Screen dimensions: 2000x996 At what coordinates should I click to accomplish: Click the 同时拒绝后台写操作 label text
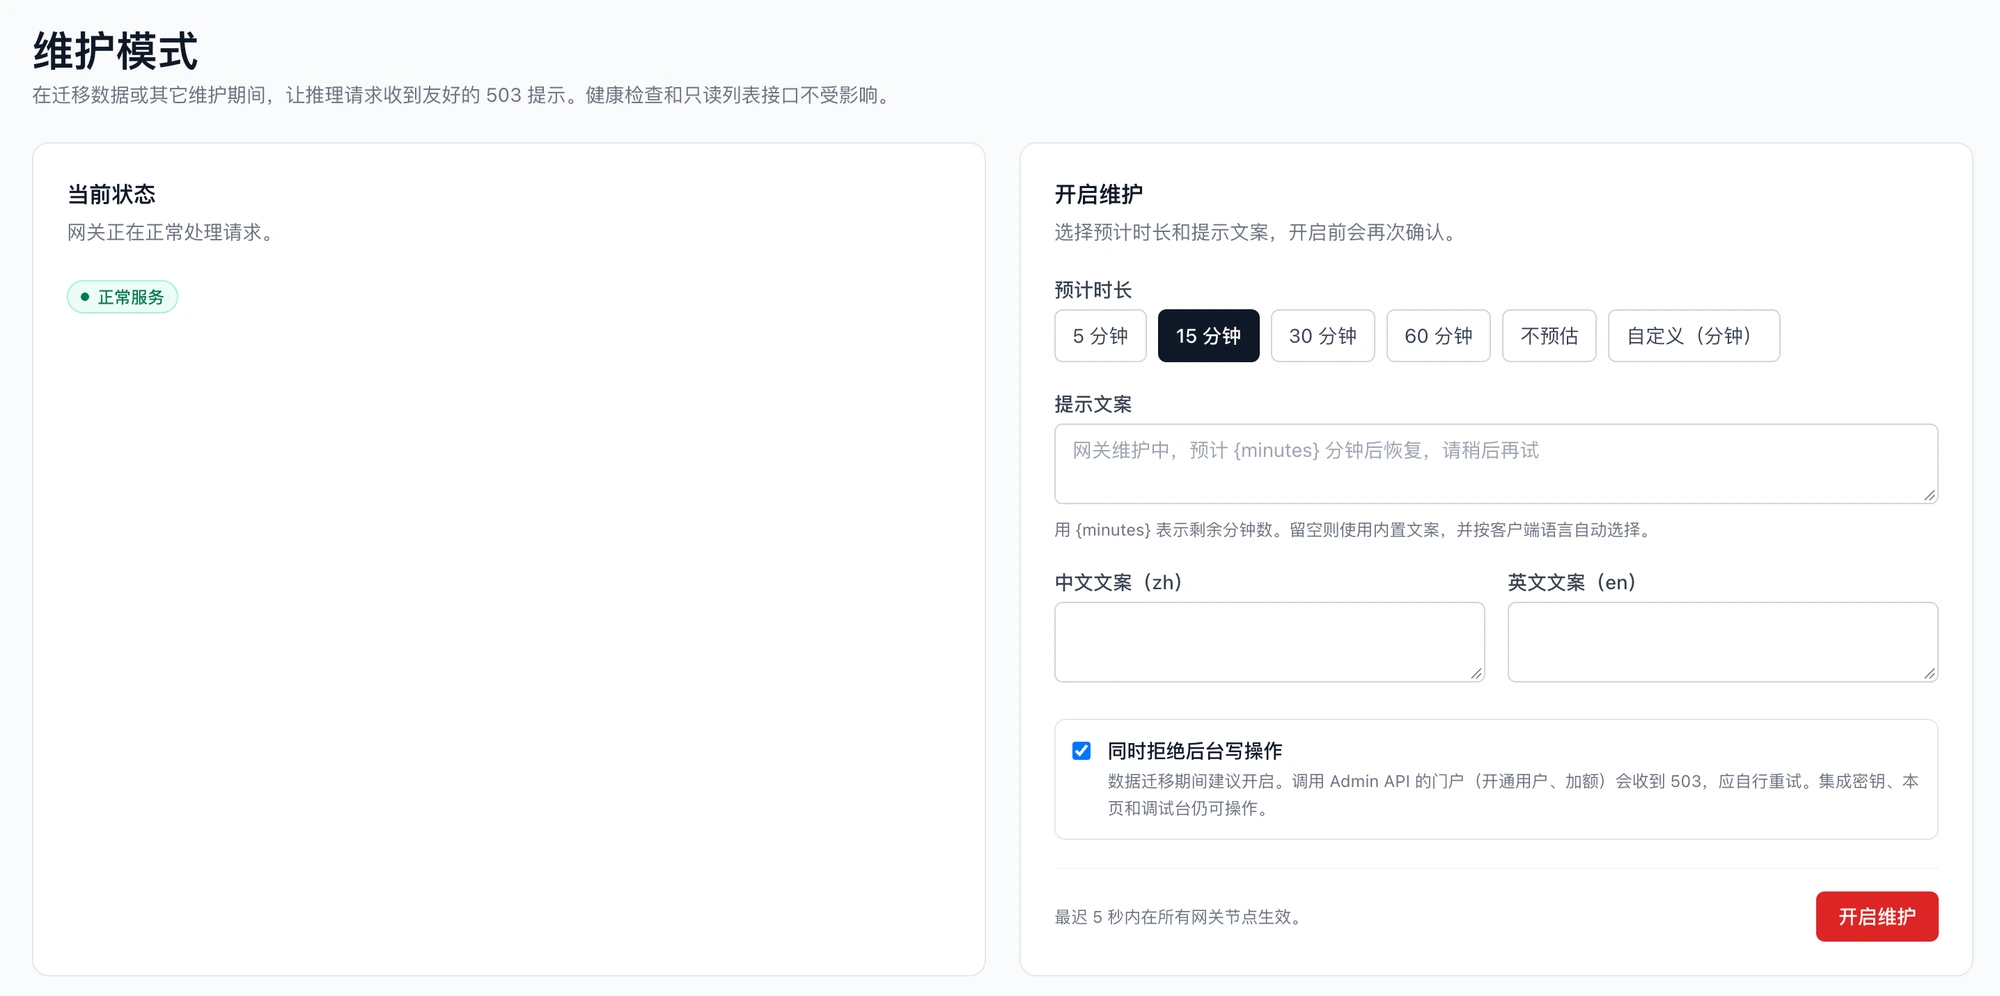pyautogui.click(x=1194, y=751)
